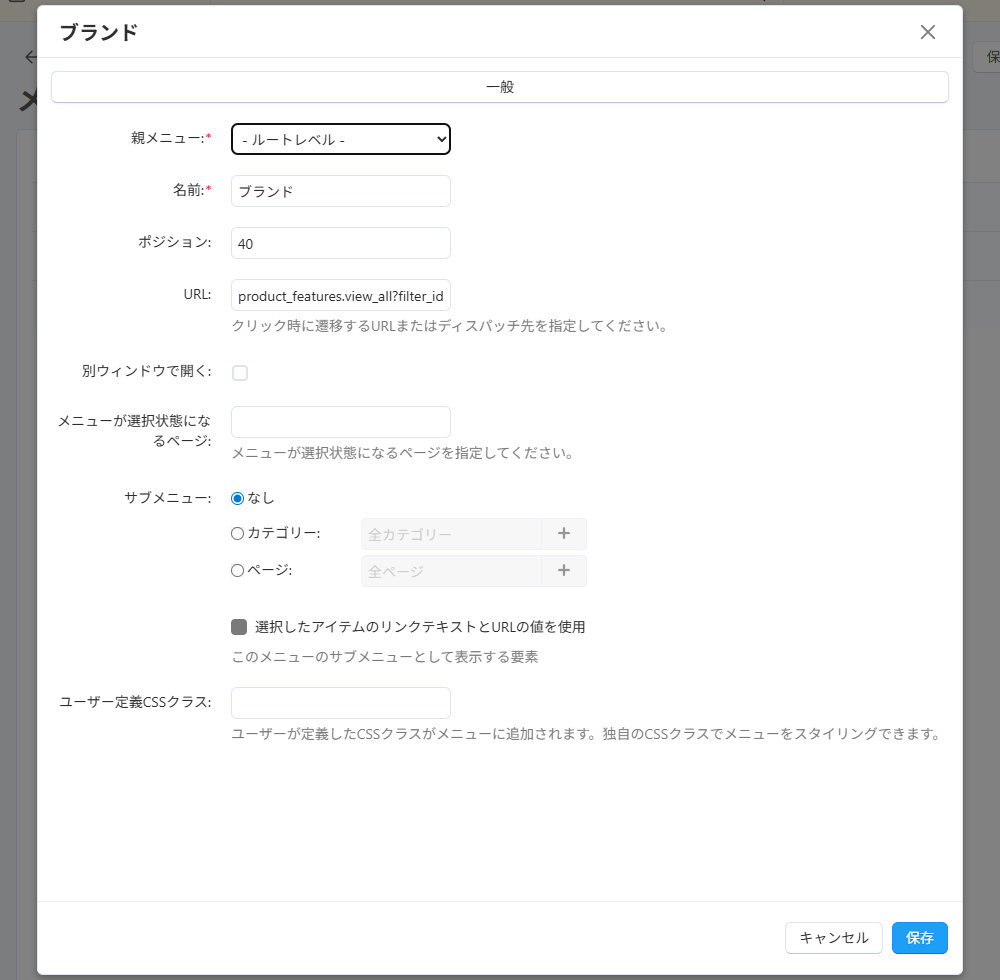This screenshot has height=980, width=1000.
Task: Toggle the リンクテキストとURLの値を使用 checkbox
Action: [239, 627]
